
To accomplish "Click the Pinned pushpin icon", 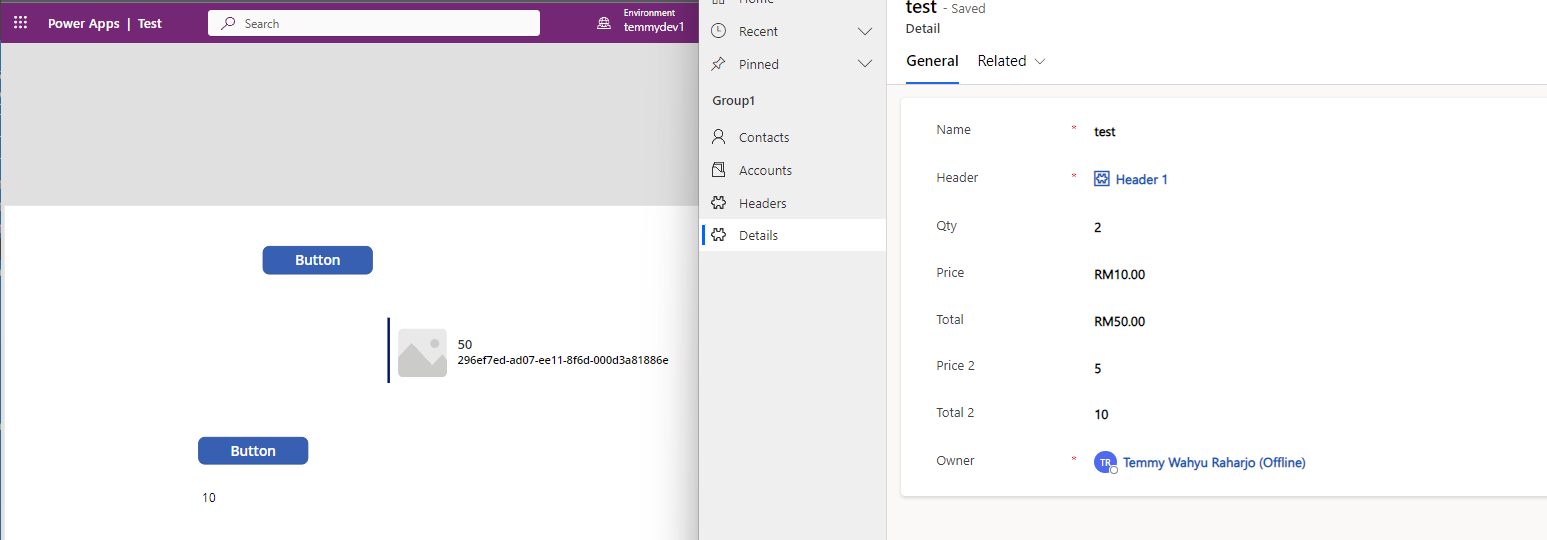I will pyautogui.click(x=718, y=64).
